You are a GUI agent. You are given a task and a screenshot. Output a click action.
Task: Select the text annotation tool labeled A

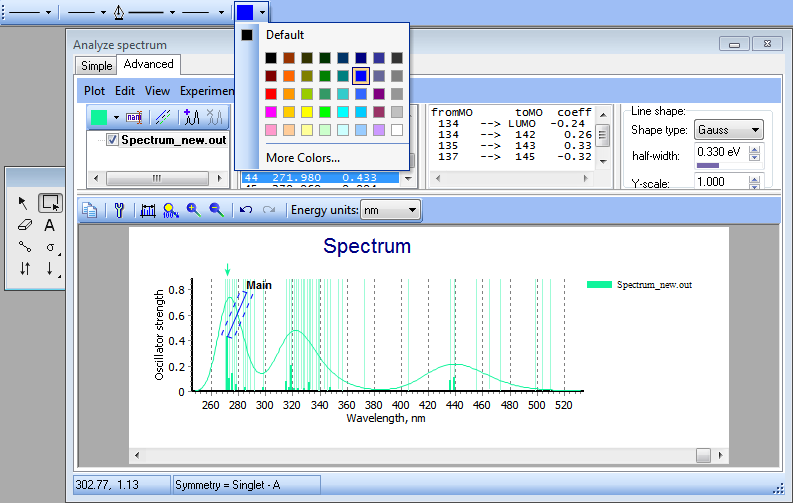49,225
